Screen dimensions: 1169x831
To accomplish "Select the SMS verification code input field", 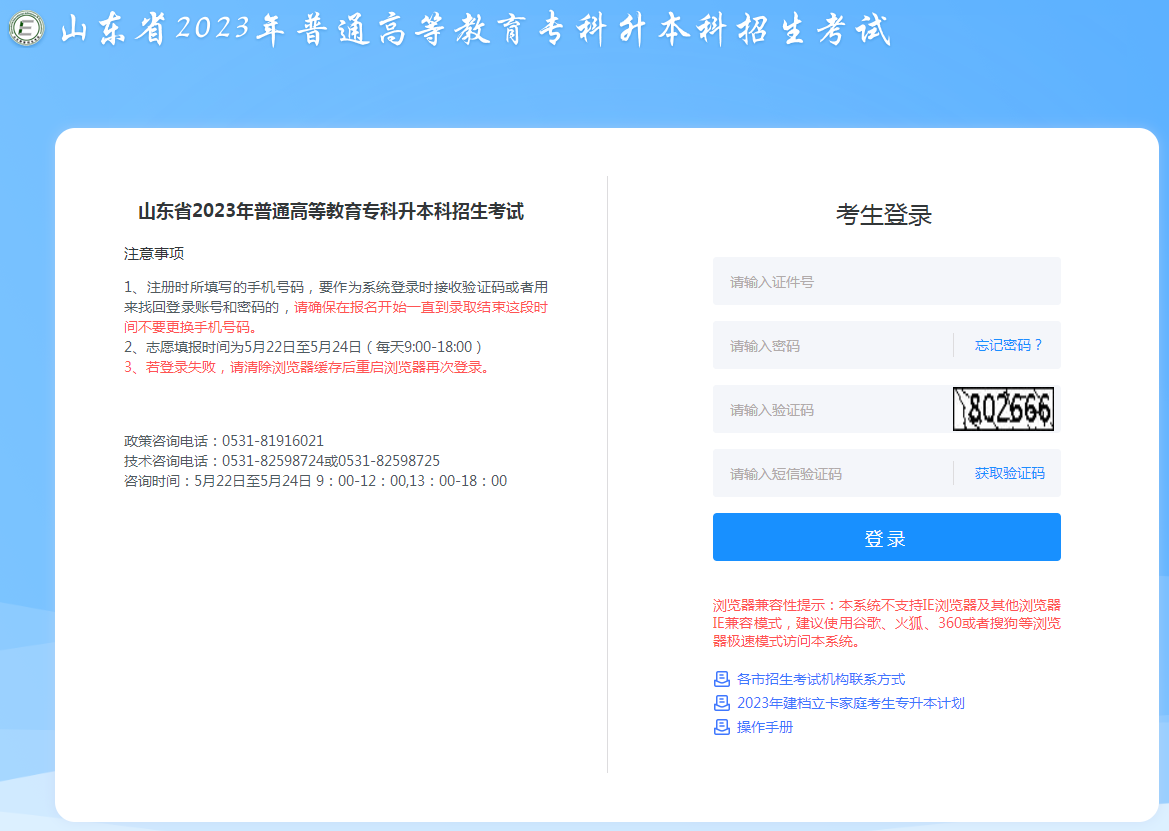I will 820,473.
